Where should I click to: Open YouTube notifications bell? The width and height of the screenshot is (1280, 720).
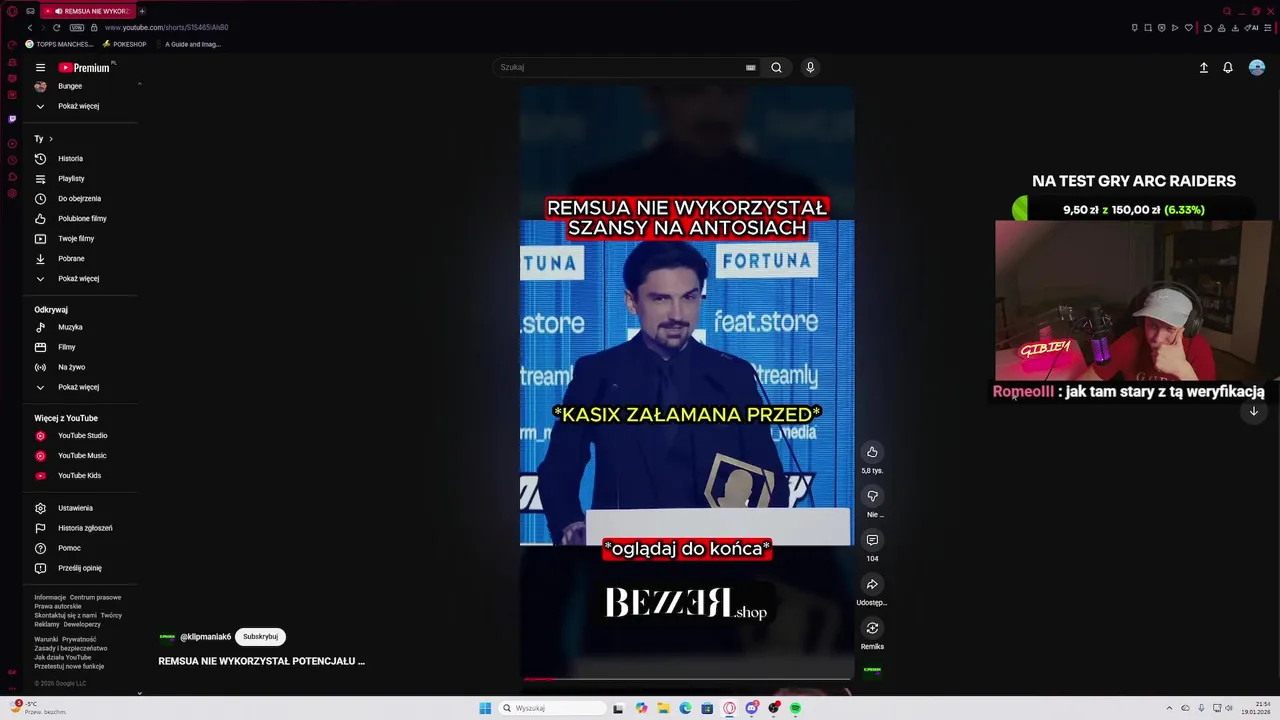[x=1228, y=68]
